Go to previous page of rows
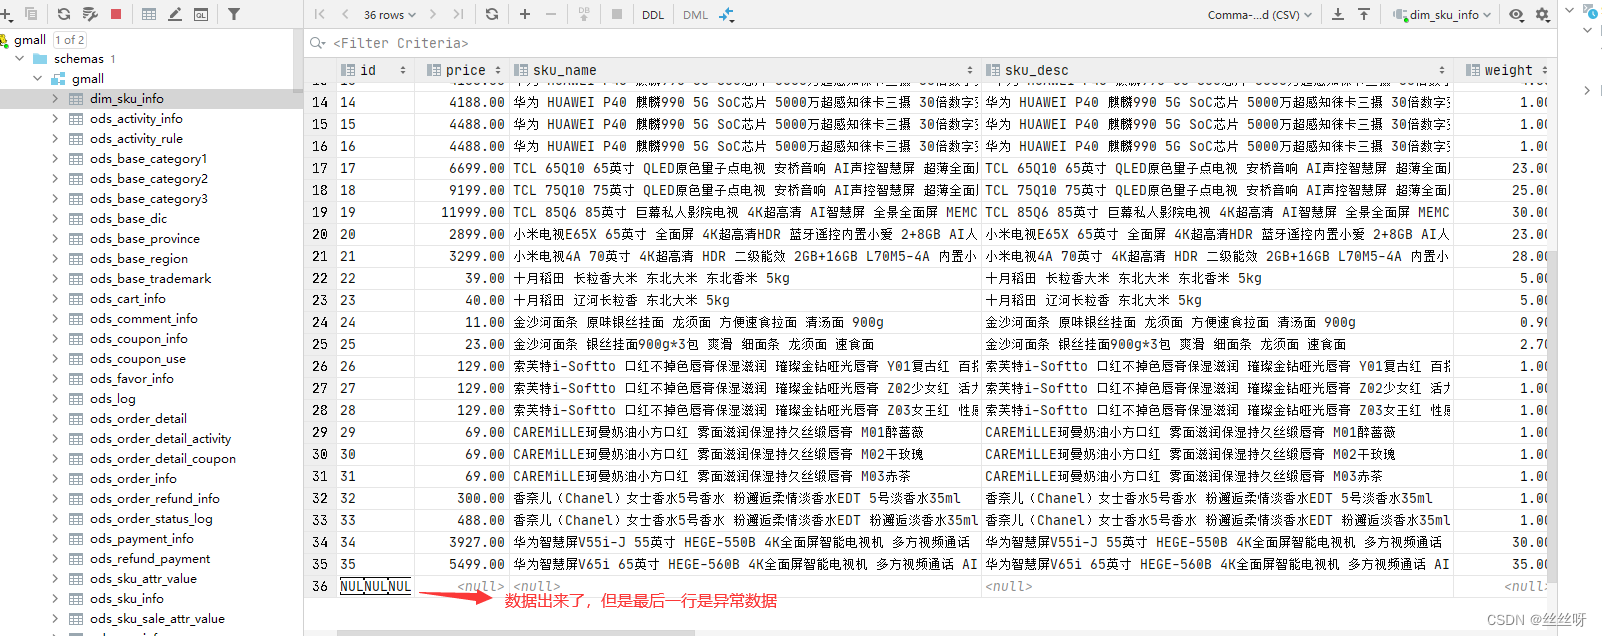 pyautogui.click(x=345, y=14)
